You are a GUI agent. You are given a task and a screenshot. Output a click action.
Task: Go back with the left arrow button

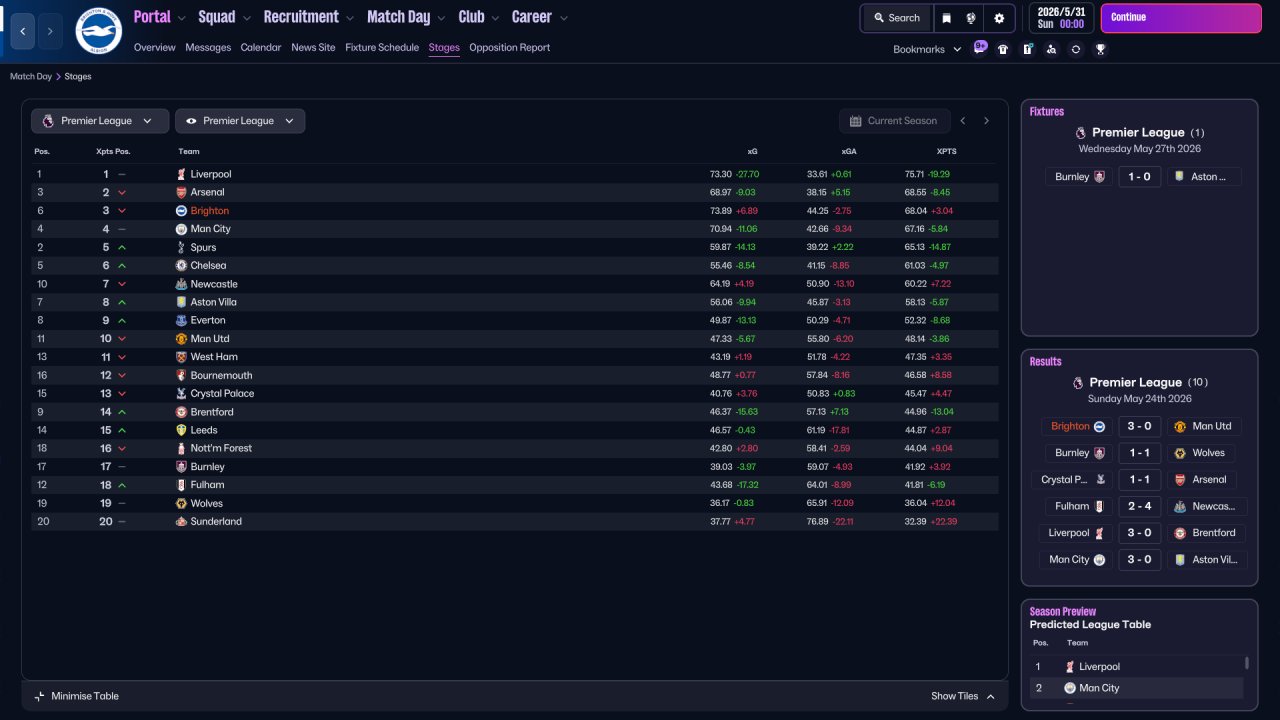(x=23, y=31)
